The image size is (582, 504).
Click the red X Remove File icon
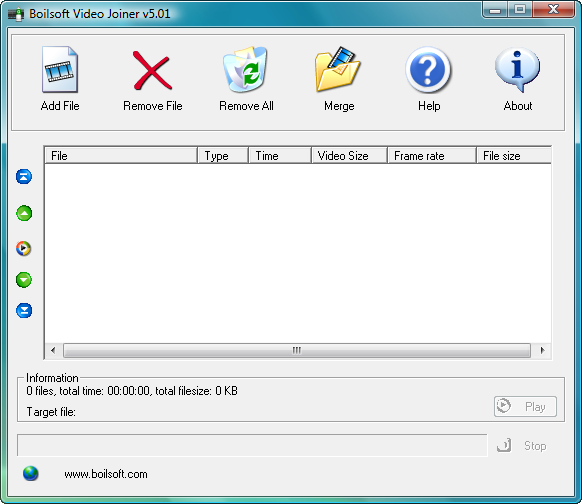pyautogui.click(x=152, y=71)
